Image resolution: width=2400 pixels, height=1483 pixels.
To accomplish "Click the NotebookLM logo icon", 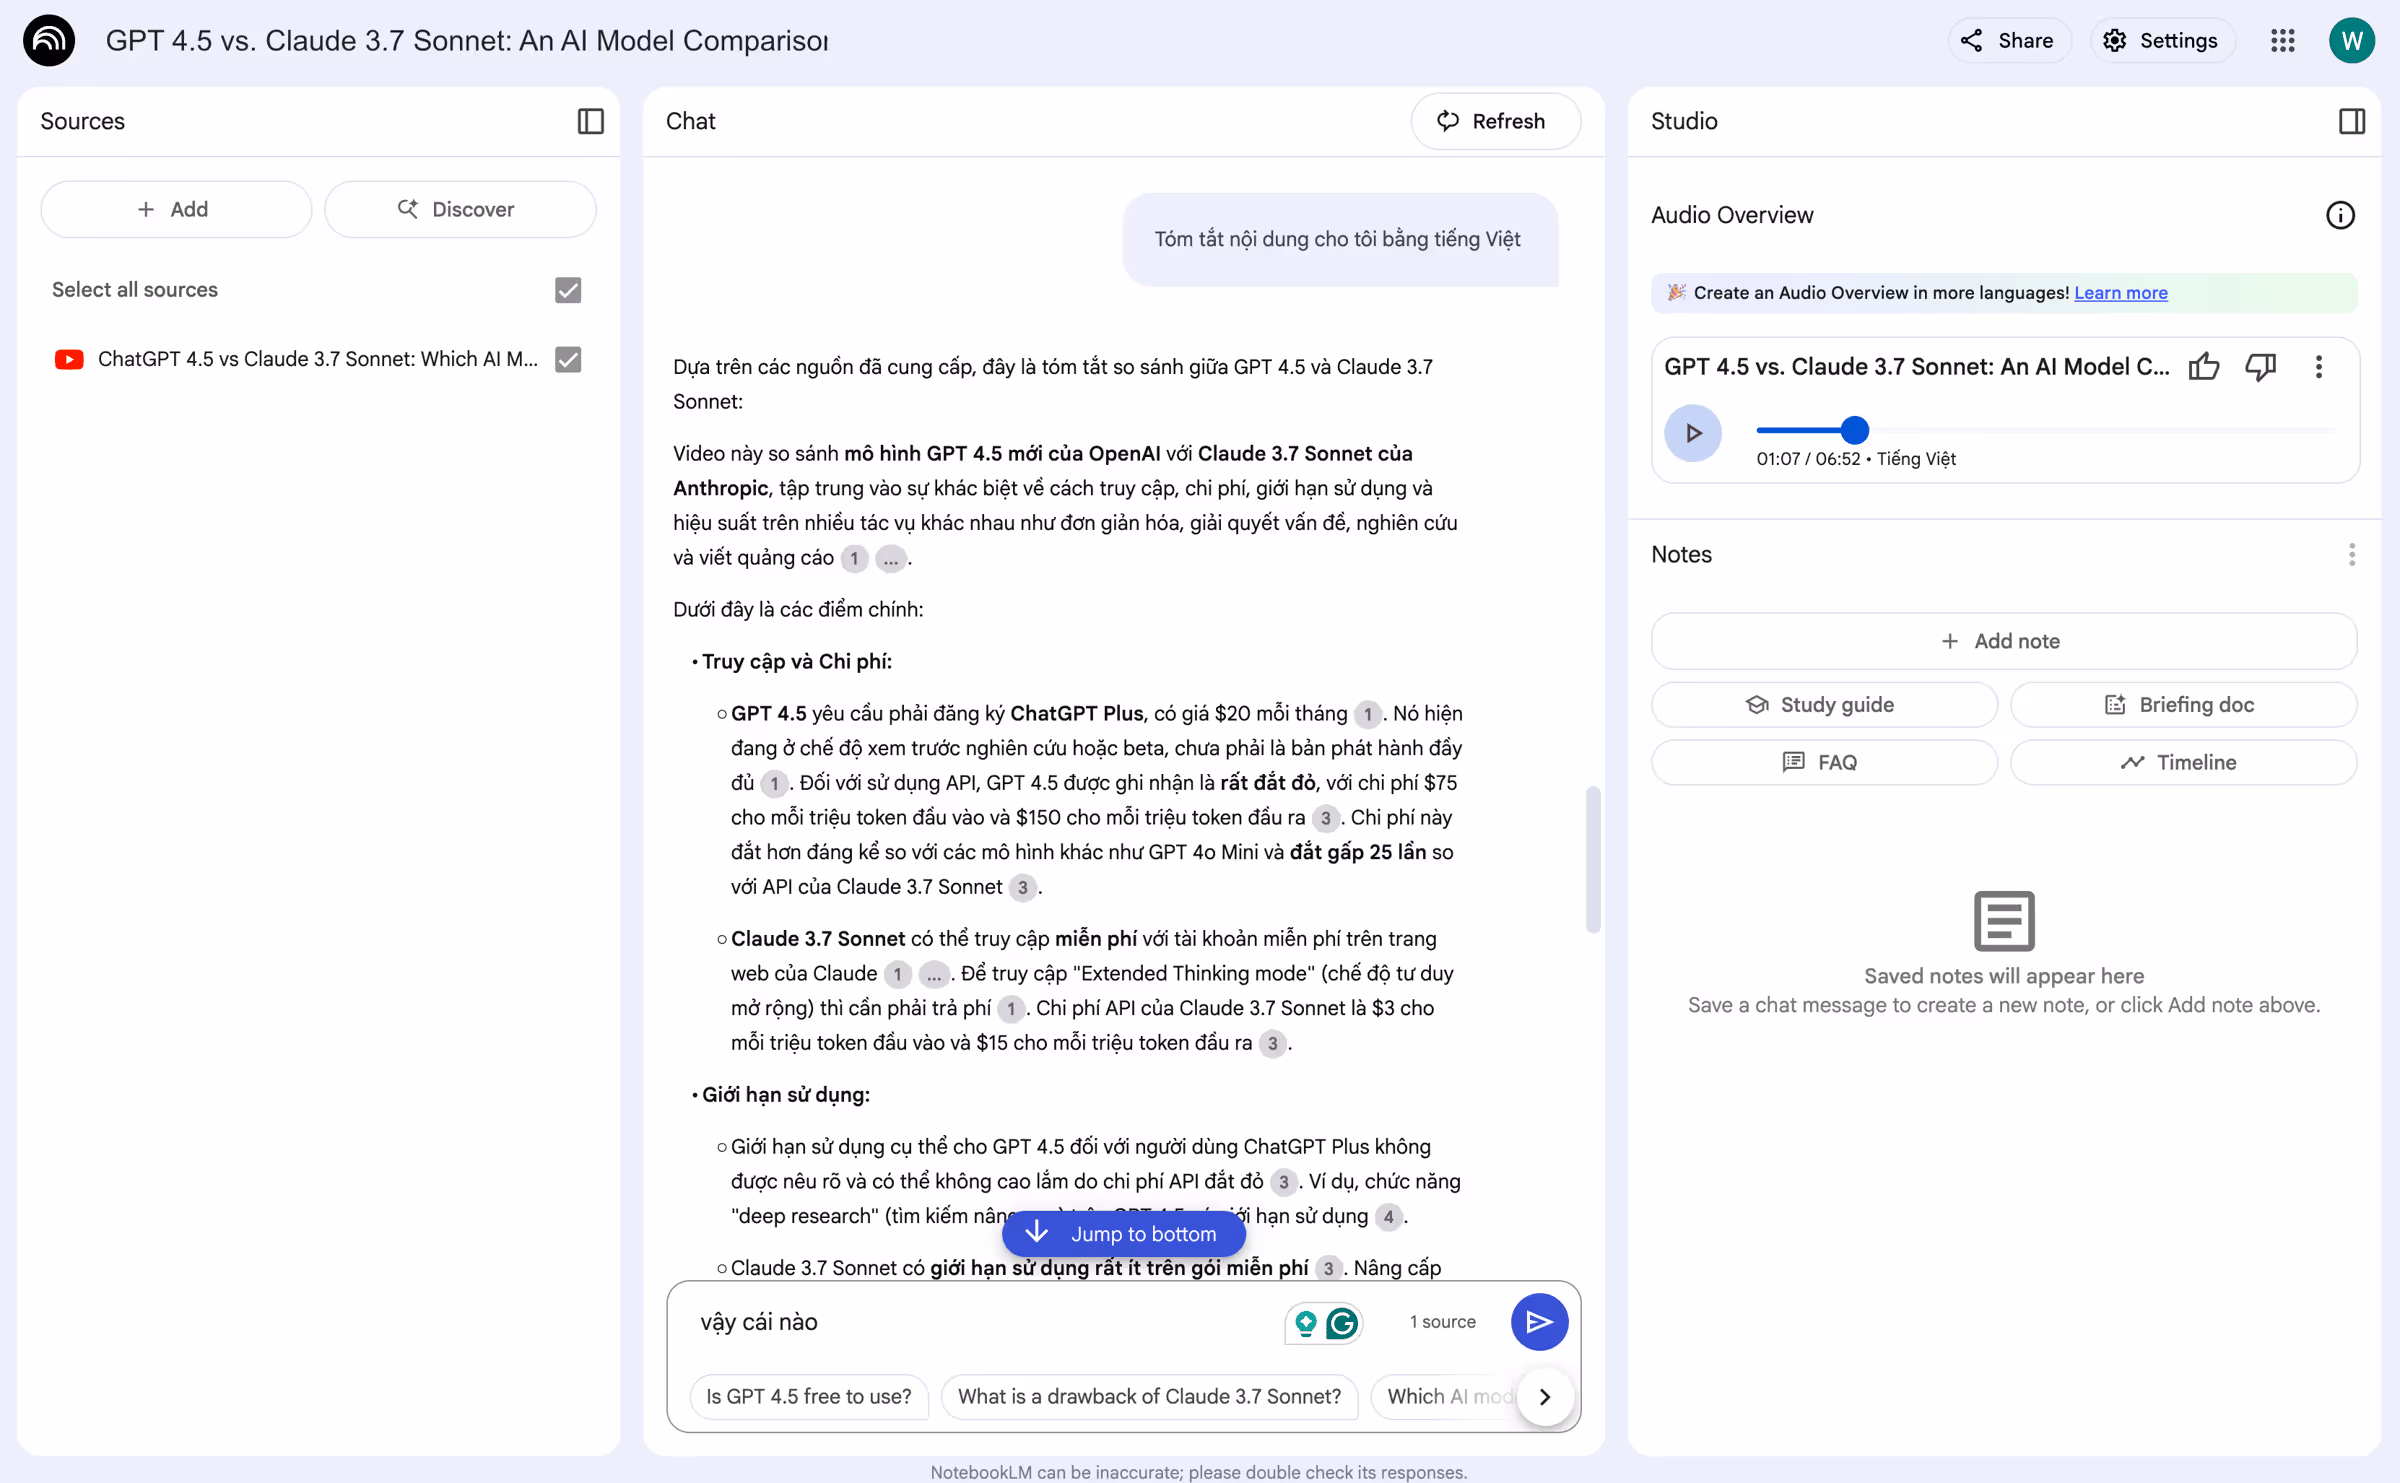I will pyautogui.click(x=48, y=41).
